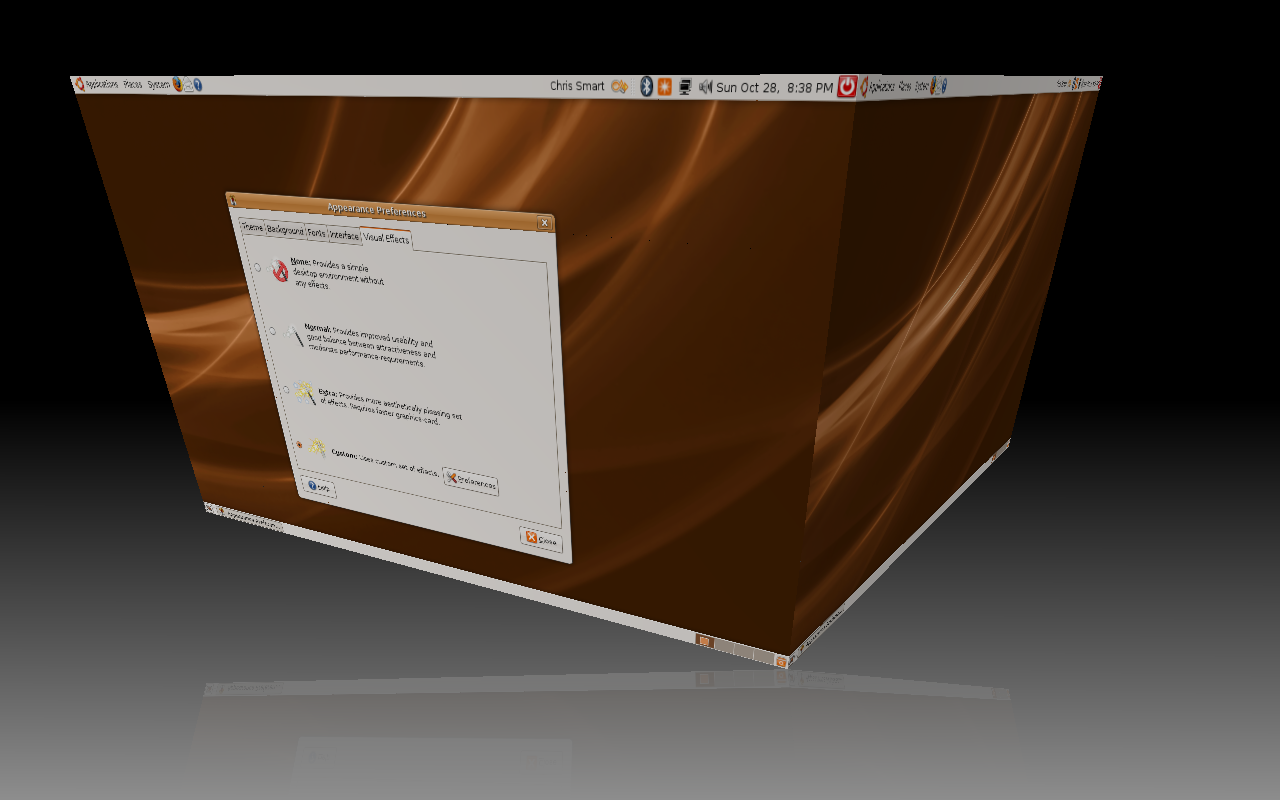Open the Trash icon on the bottom panel
The height and width of the screenshot is (800, 1280).
[x=781, y=660]
